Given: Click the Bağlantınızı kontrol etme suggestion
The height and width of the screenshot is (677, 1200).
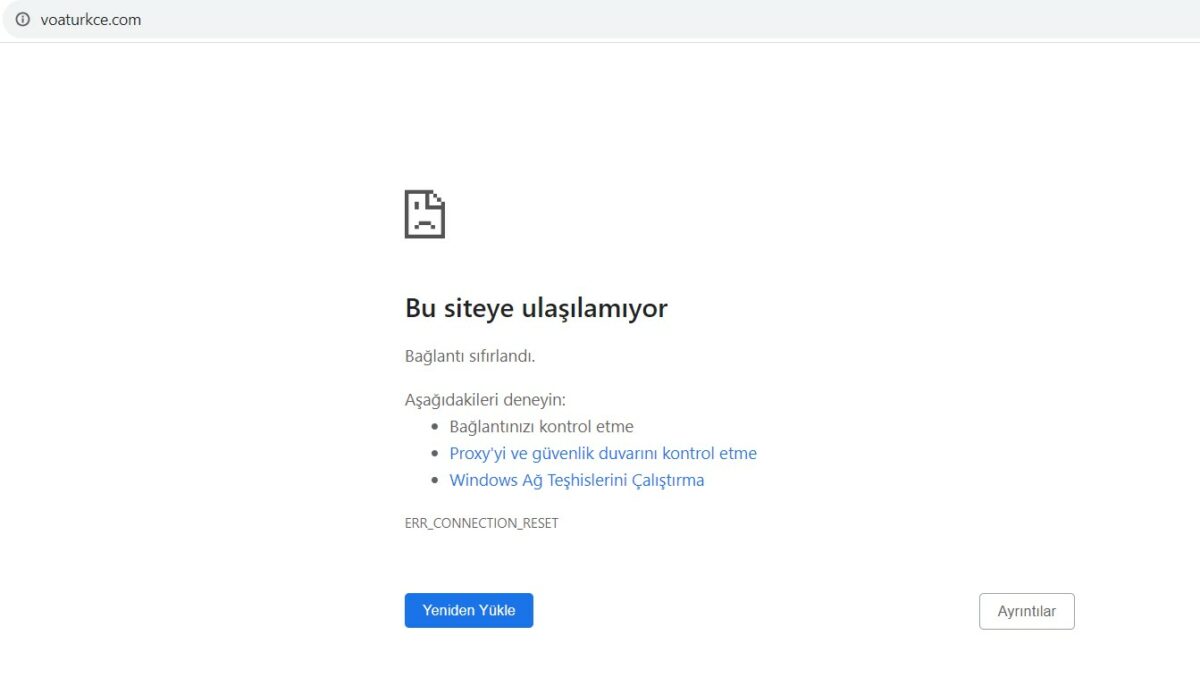Looking at the screenshot, I should tap(541, 427).
